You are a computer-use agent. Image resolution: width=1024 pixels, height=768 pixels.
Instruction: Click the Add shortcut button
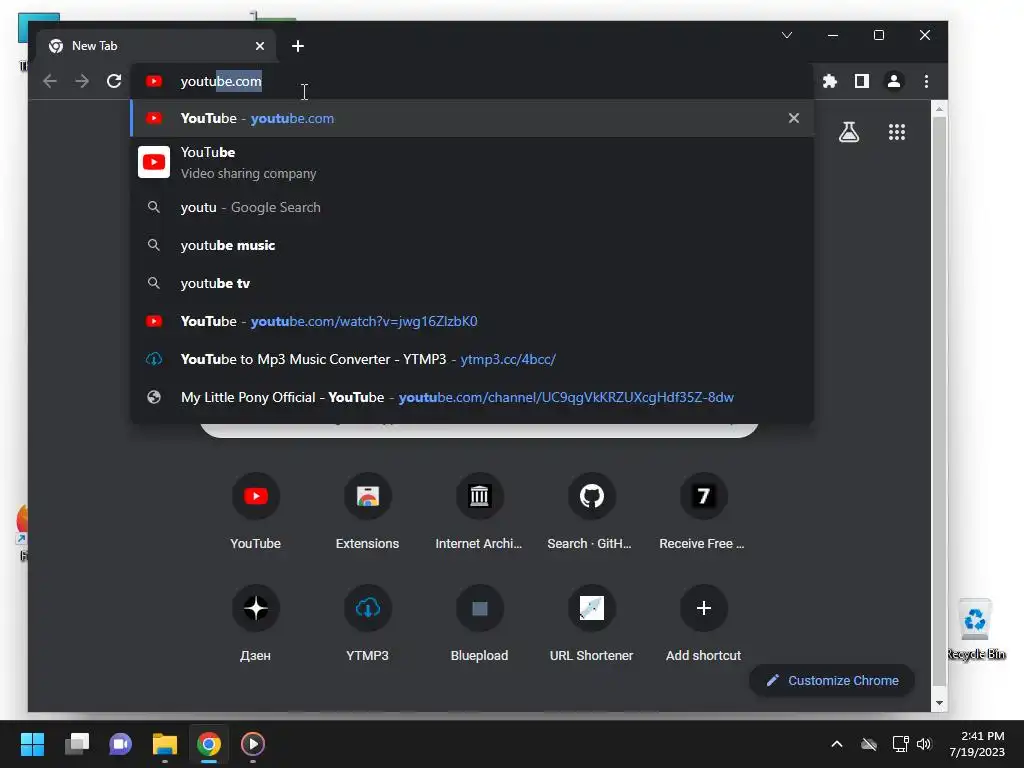click(703, 624)
